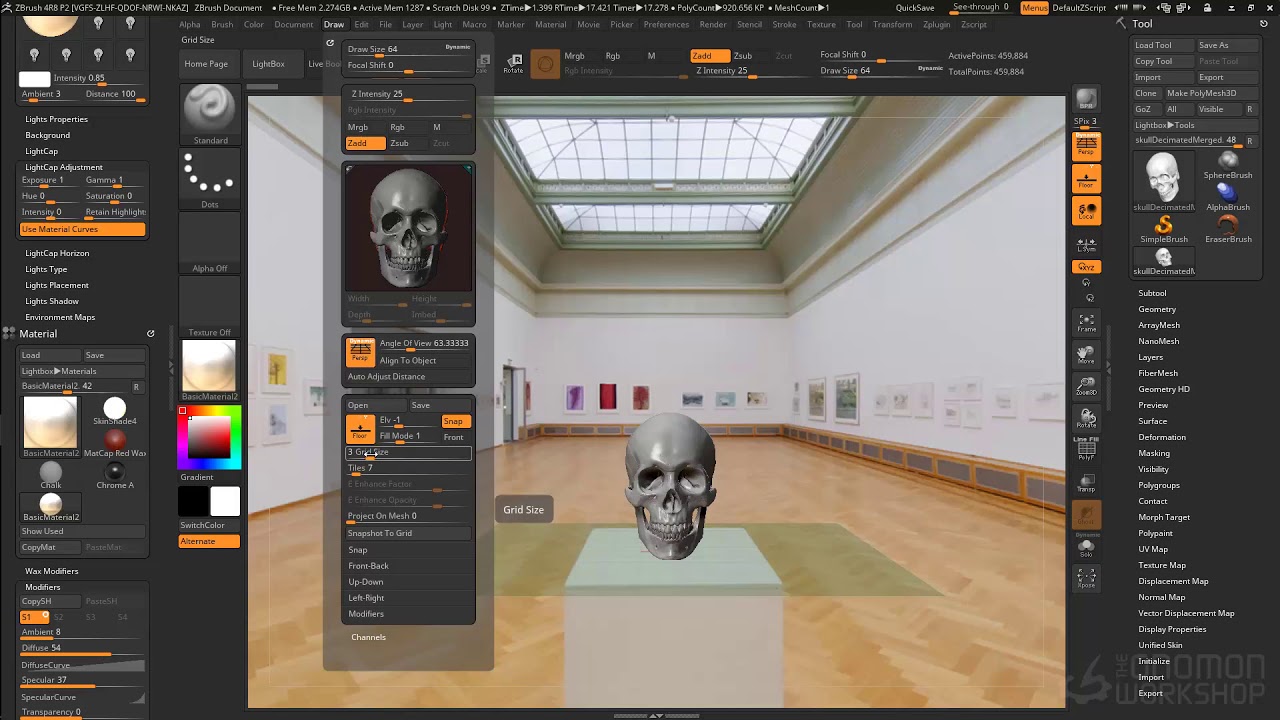Viewport: 1280px width, 720px height.
Task: Click the BPR render icon
Action: click(x=1086, y=100)
